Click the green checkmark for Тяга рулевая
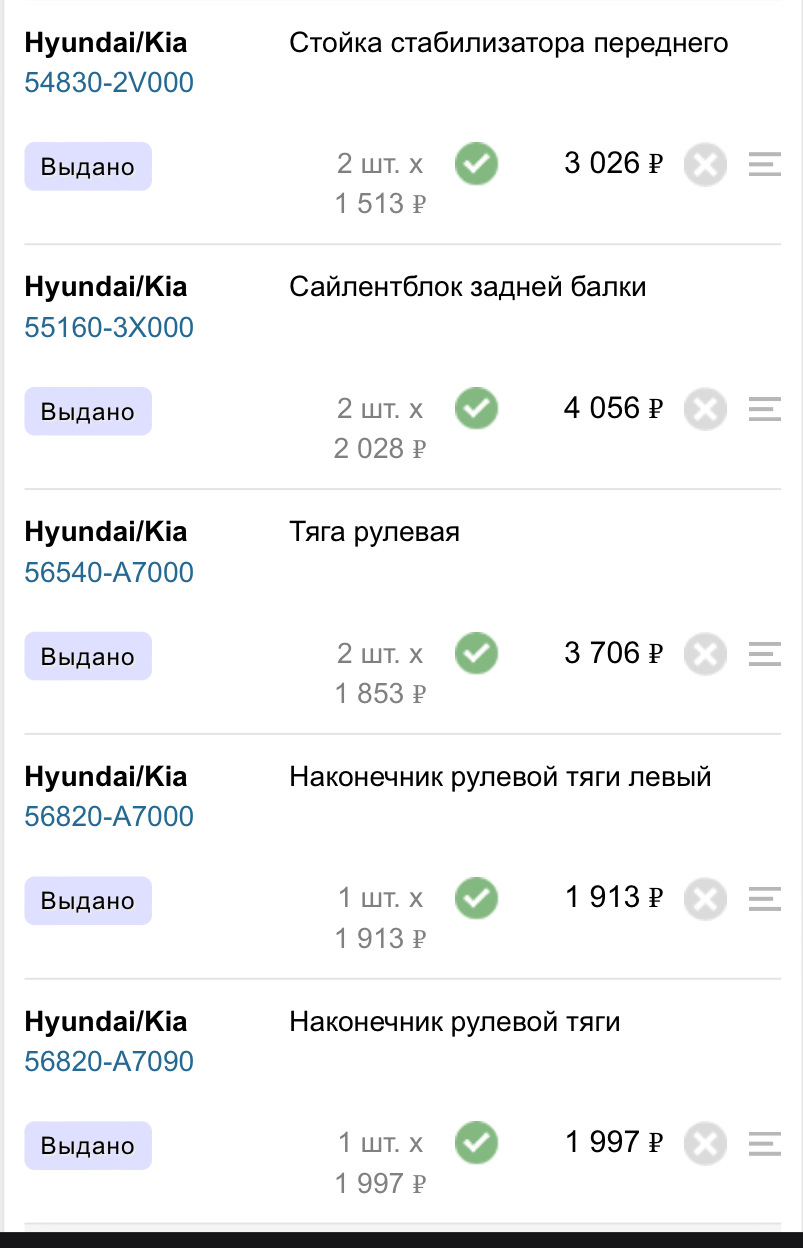 coord(476,653)
